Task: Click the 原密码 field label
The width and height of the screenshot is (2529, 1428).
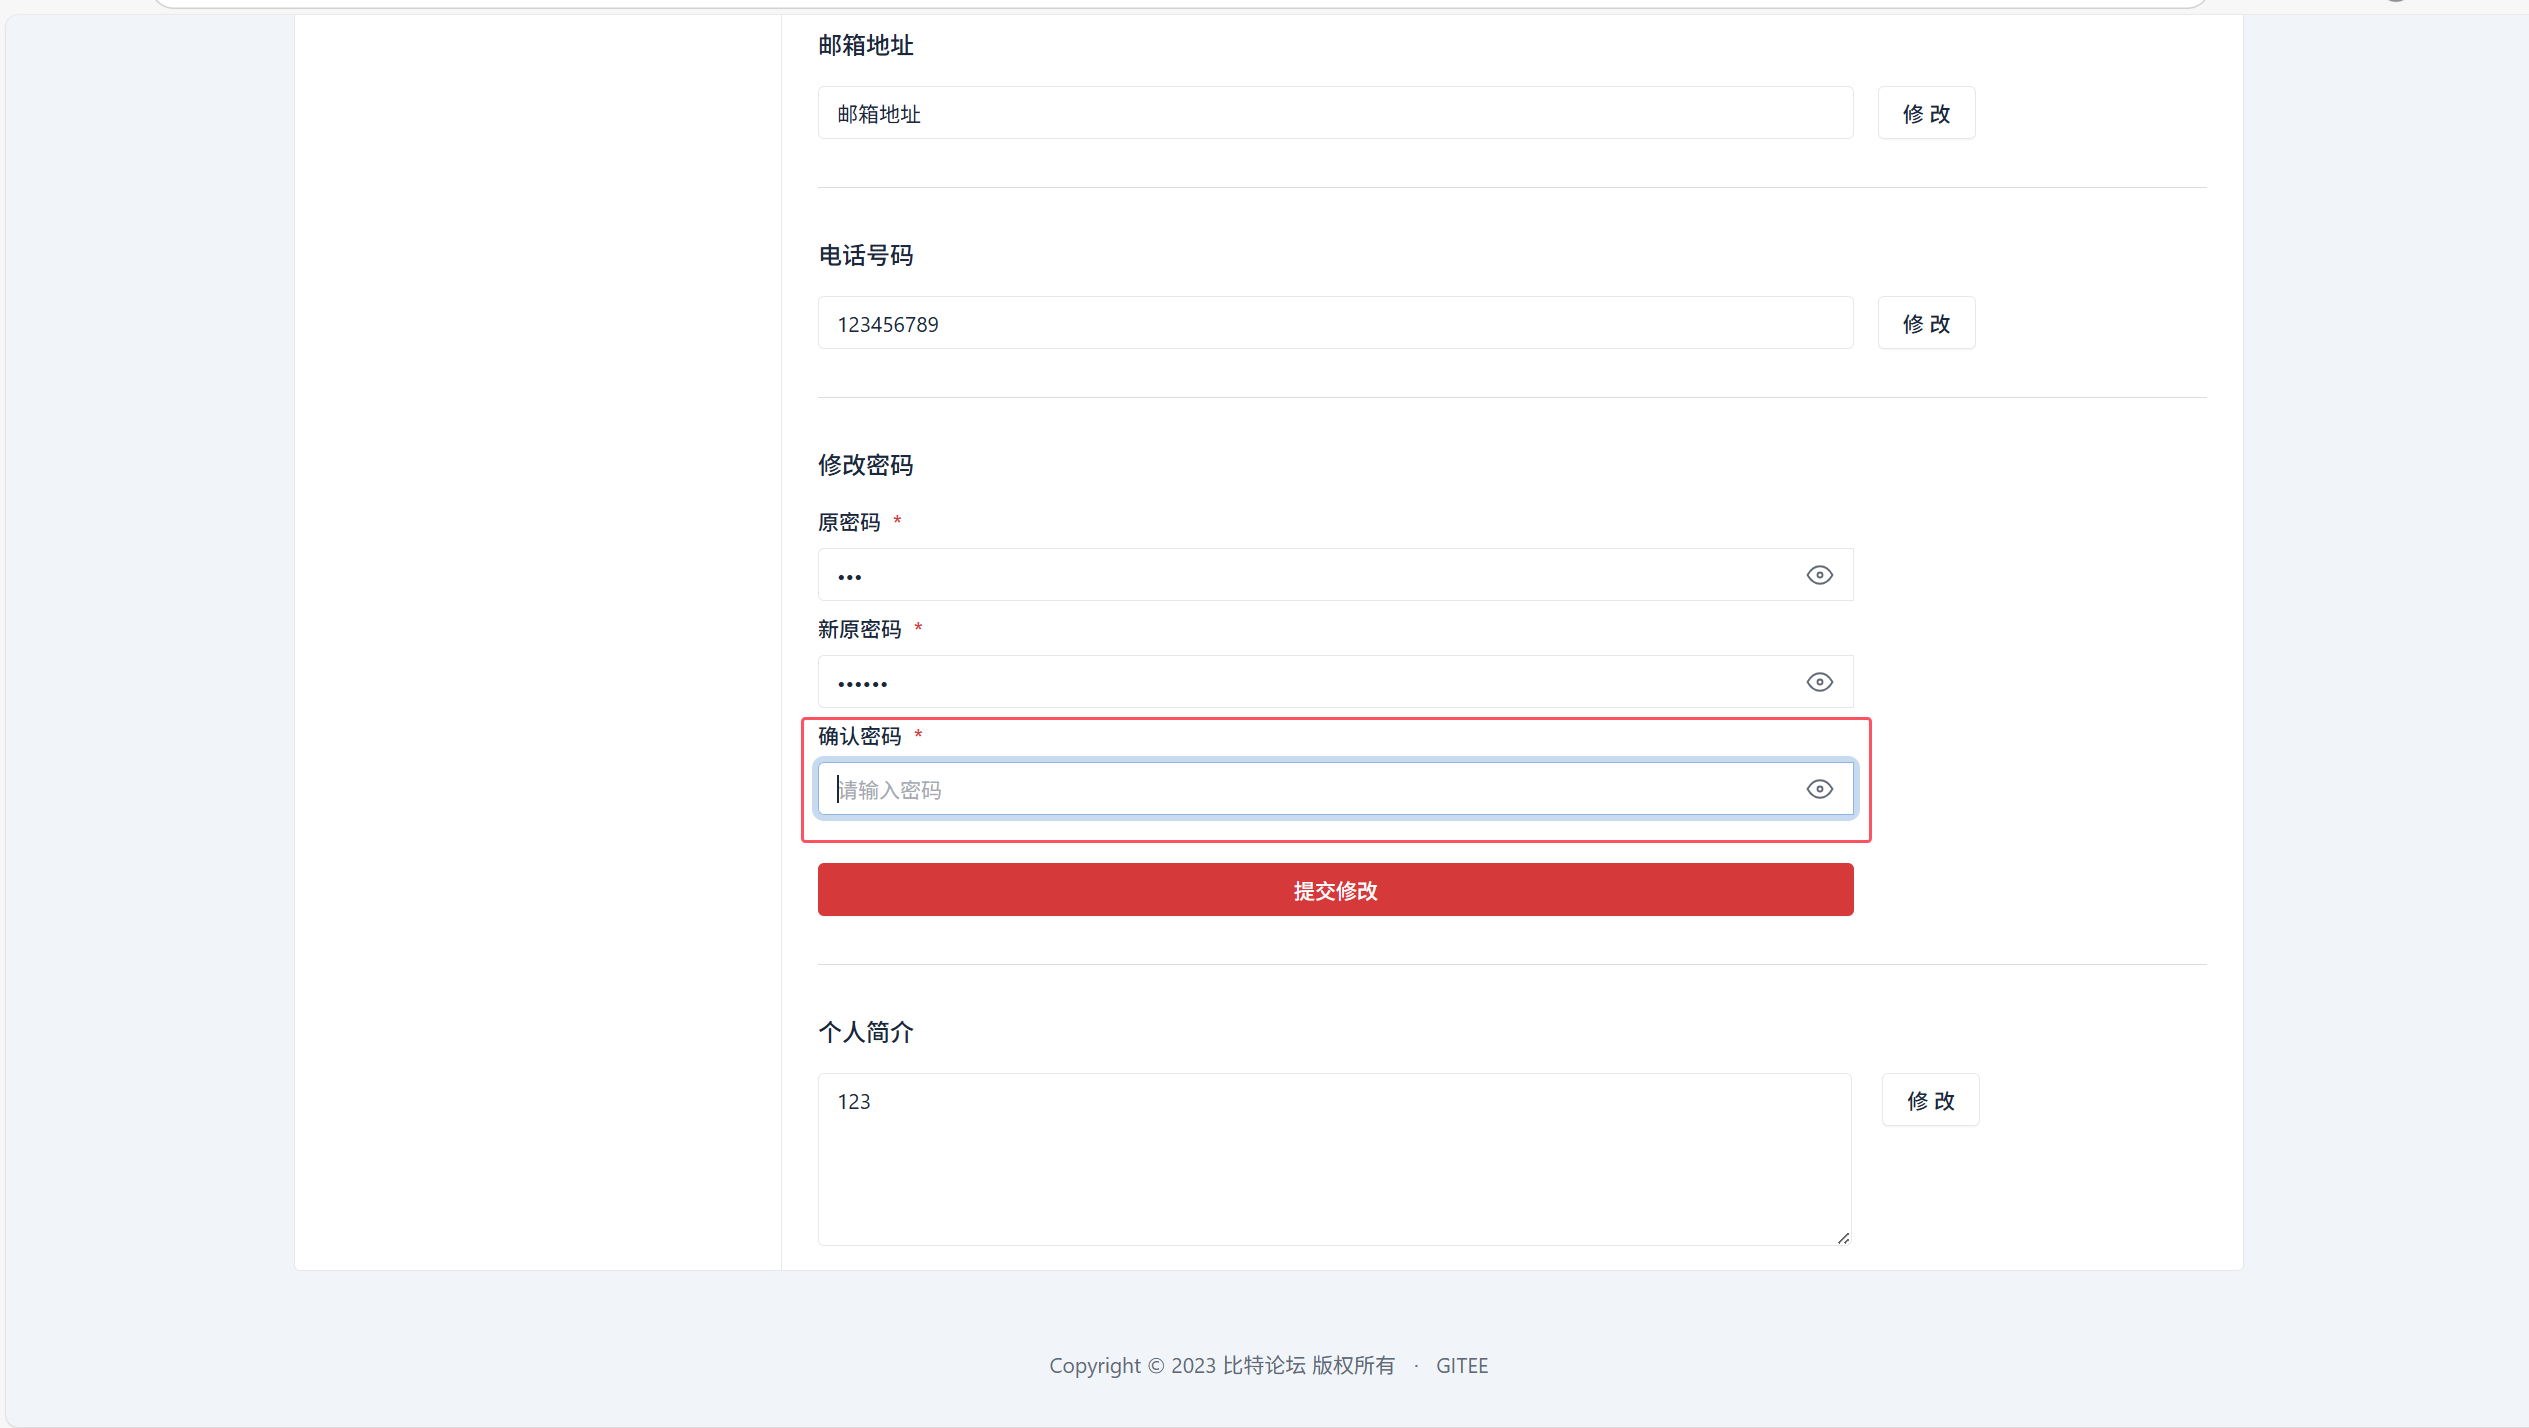Action: pos(849,522)
